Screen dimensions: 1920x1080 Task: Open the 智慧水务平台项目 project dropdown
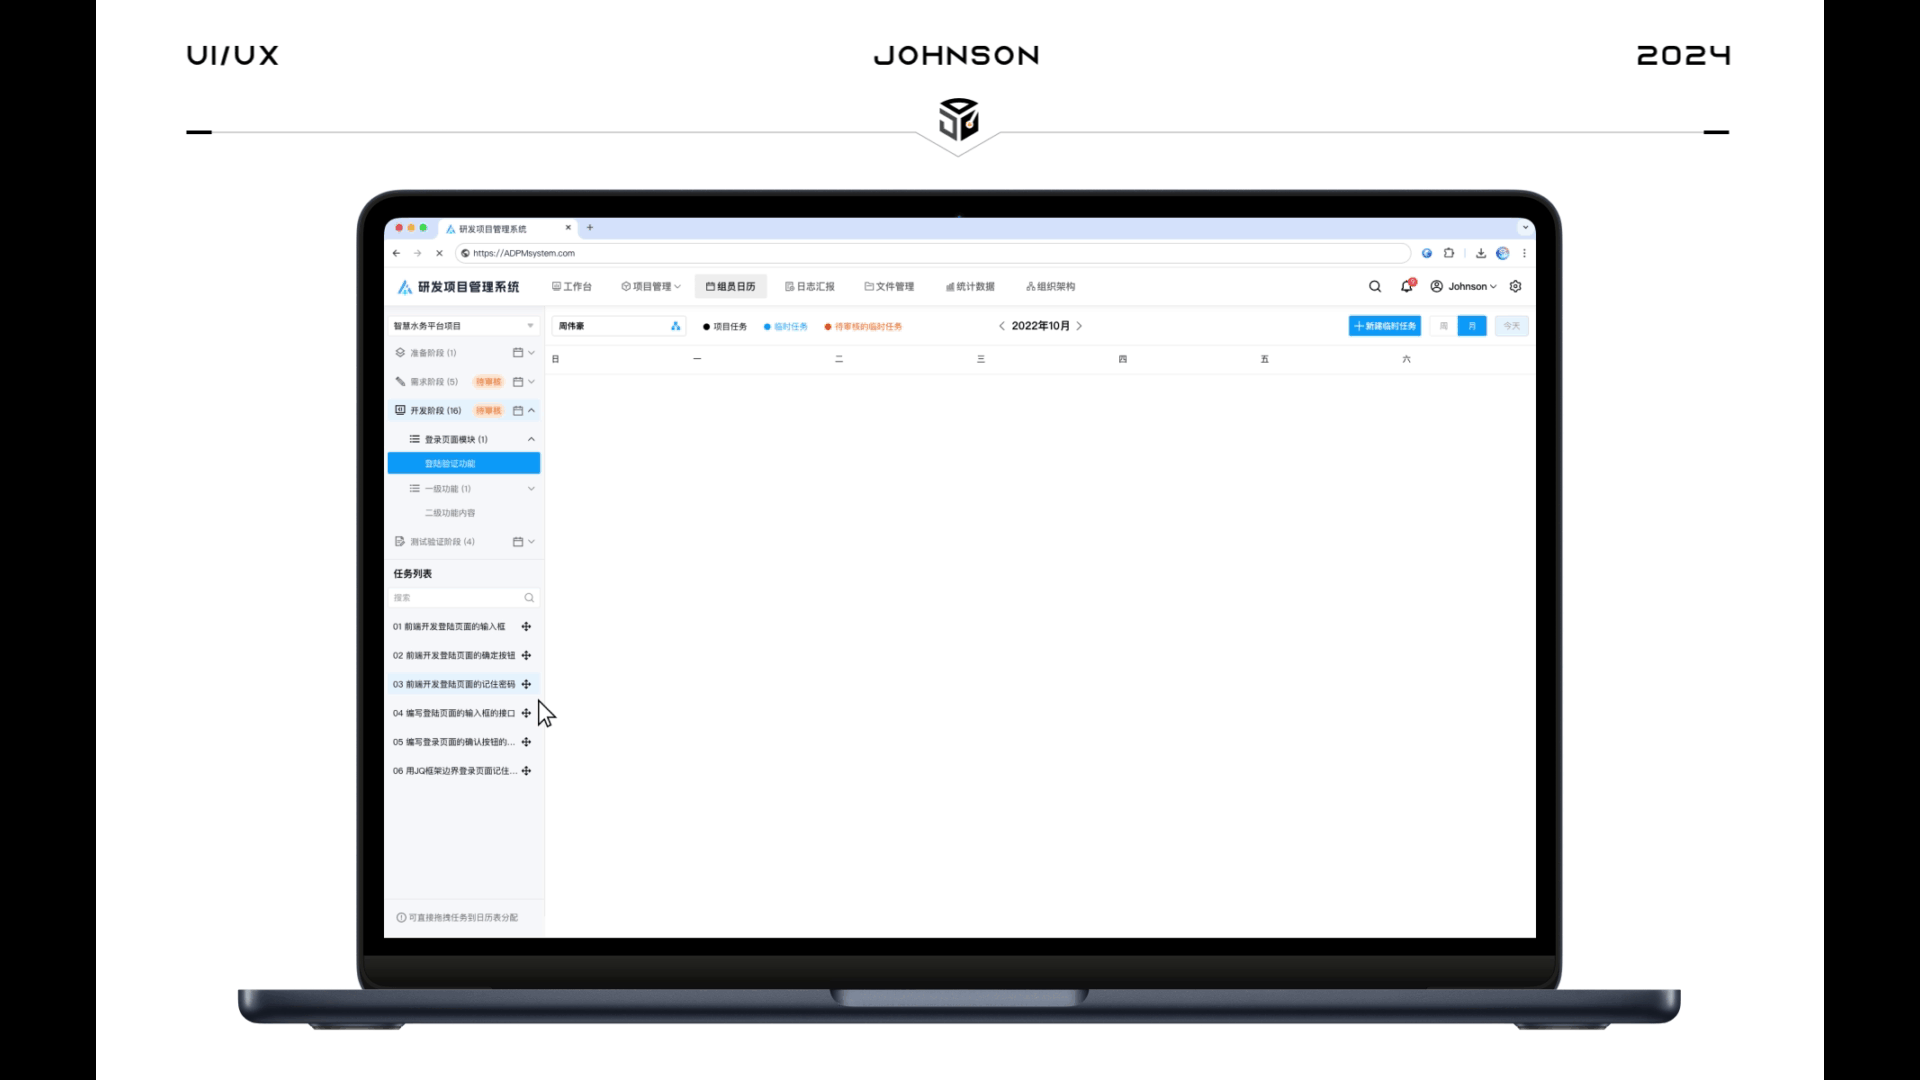[x=464, y=326]
